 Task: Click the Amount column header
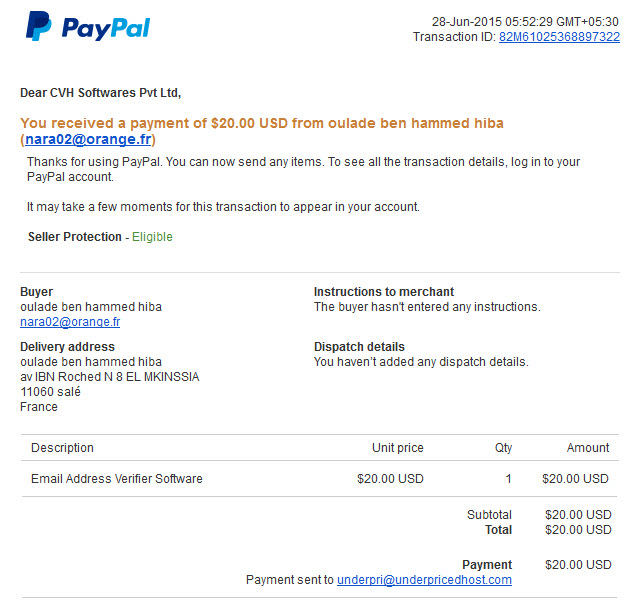588,447
